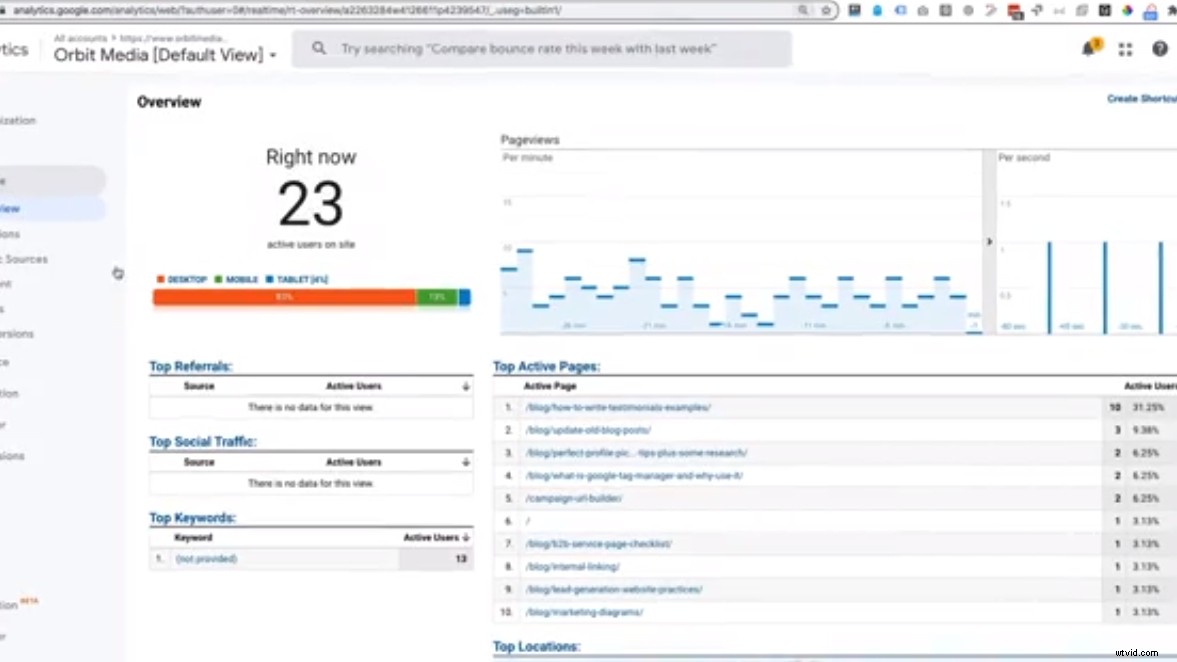The image size is (1177, 662).
Task: Click the browser address bar URL
Action: (400, 10)
